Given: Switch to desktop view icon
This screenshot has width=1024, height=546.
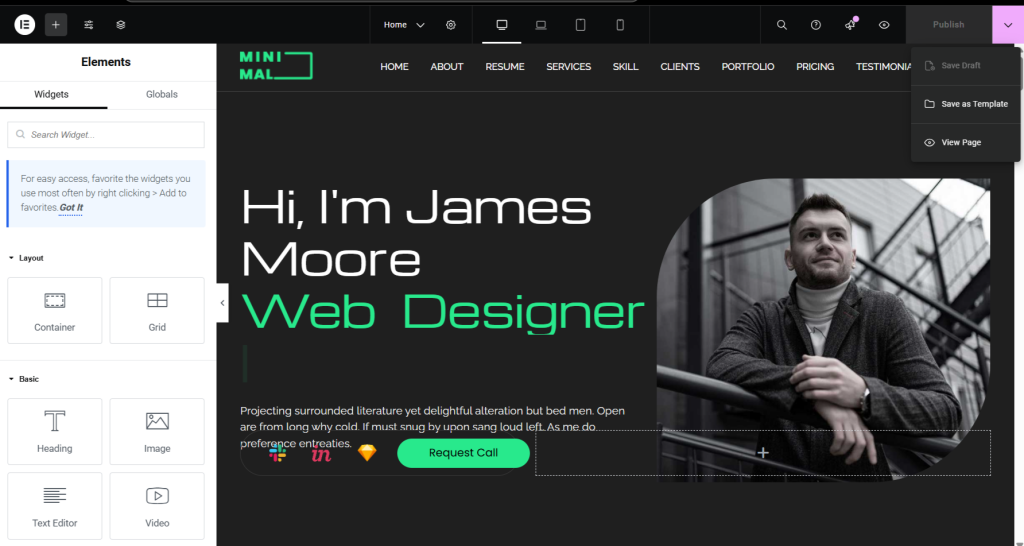Looking at the screenshot, I should 502,25.
